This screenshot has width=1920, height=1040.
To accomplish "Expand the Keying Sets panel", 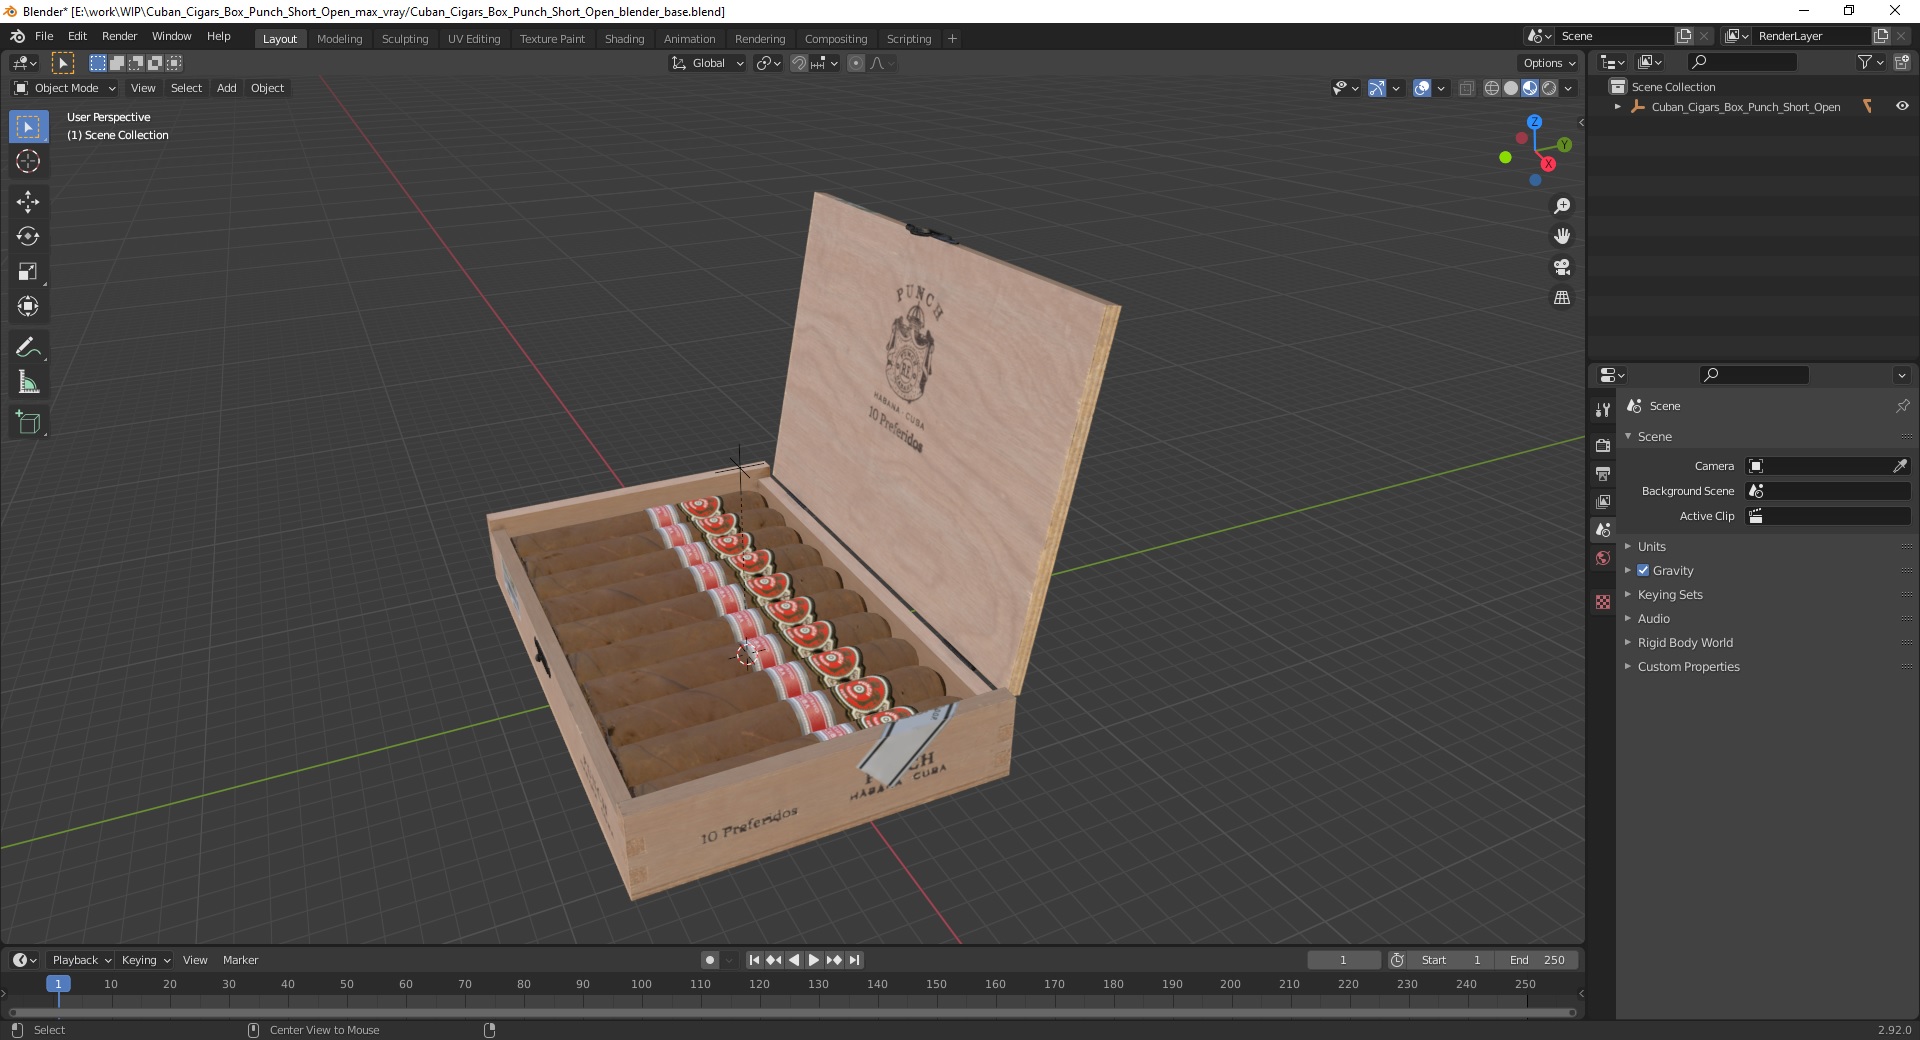I will point(1669,595).
